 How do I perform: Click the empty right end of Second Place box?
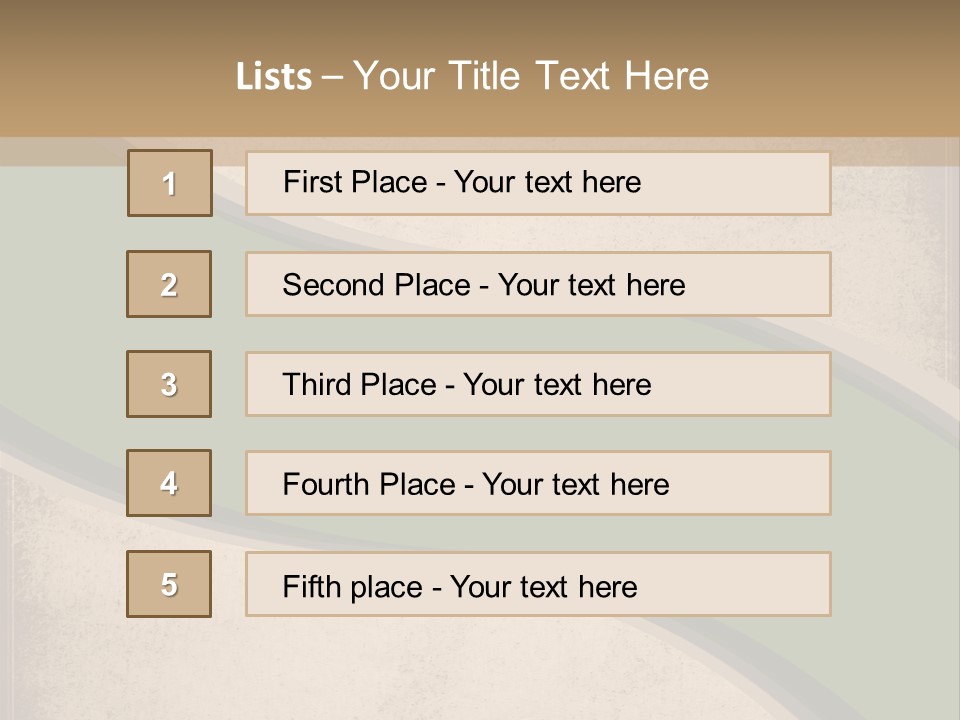[x=770, y=284]
